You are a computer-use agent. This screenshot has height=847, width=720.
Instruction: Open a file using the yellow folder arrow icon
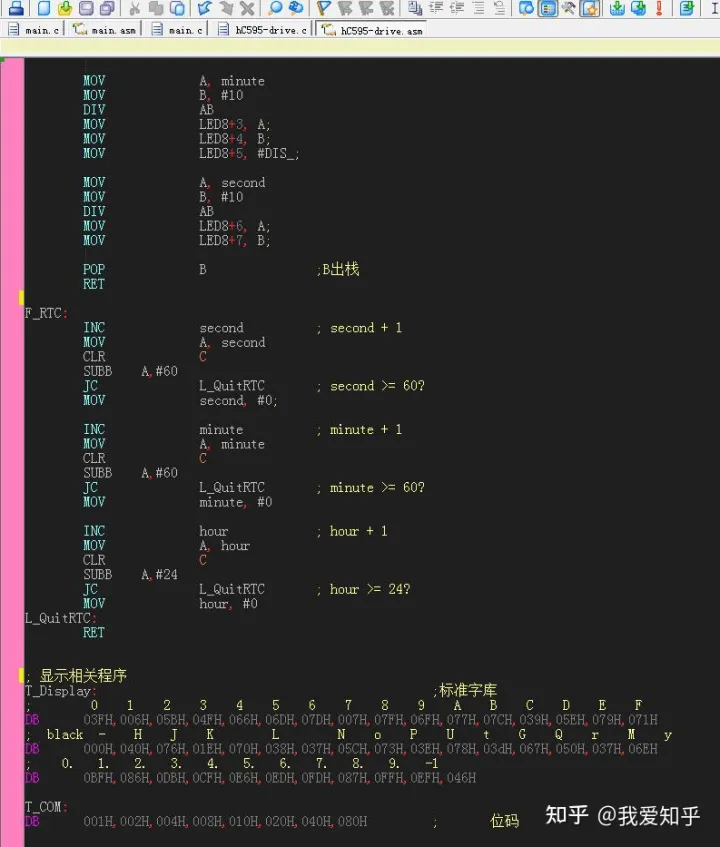[65, 8]
